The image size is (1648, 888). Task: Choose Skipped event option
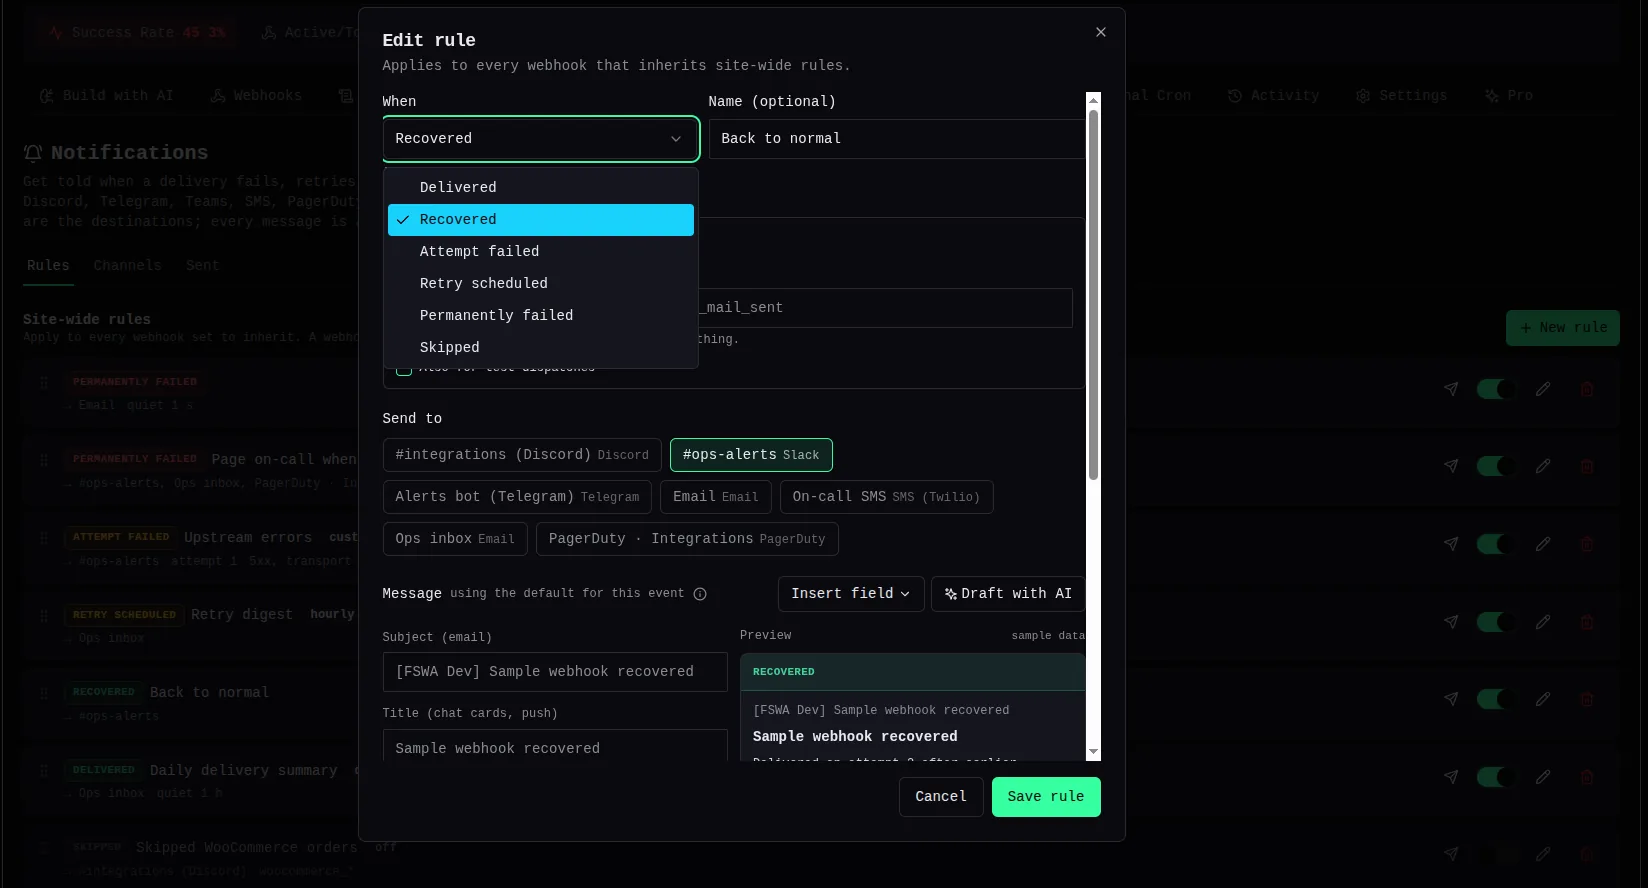point(540,348)
